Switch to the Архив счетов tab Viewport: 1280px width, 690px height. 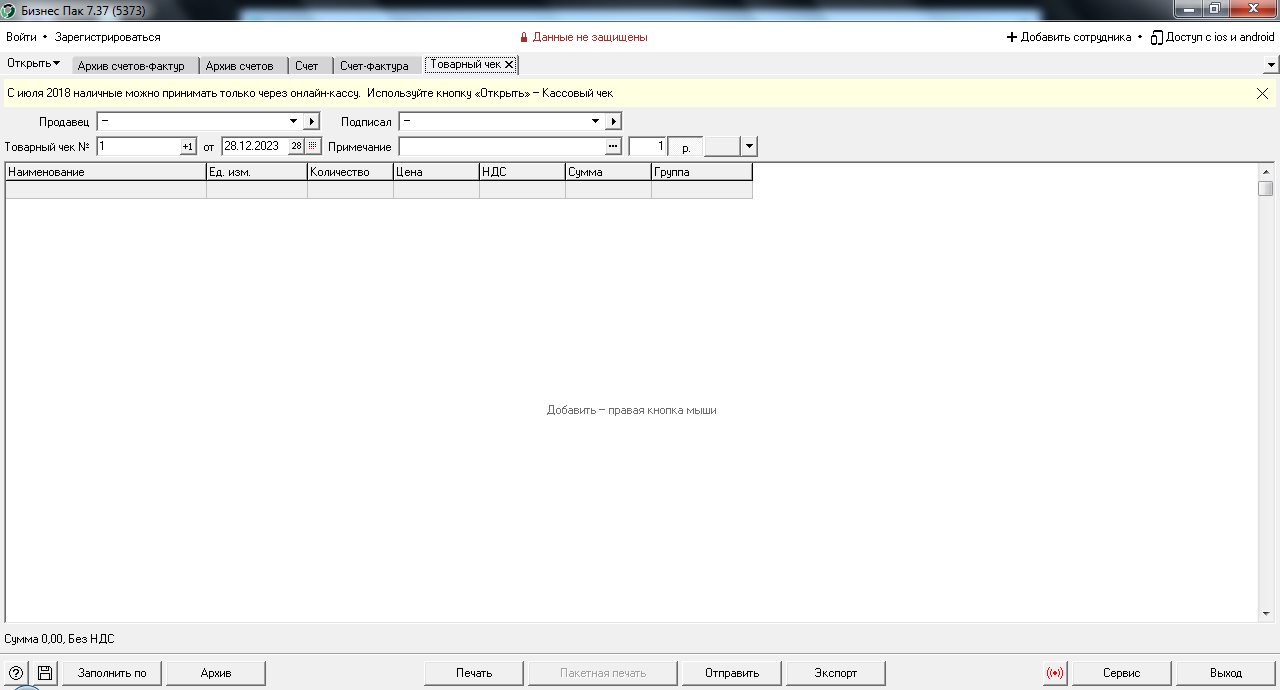coord(240,66)
